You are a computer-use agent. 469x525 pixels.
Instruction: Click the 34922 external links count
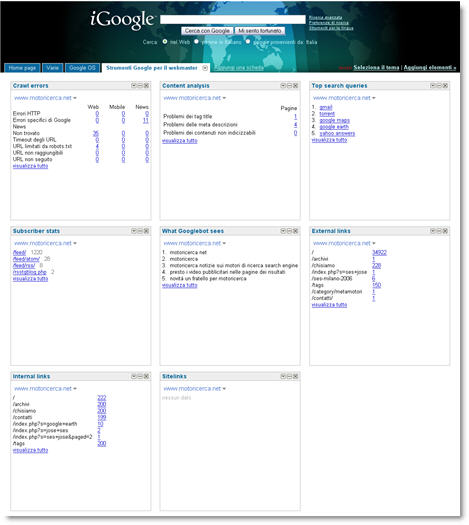tap(379, 252)
